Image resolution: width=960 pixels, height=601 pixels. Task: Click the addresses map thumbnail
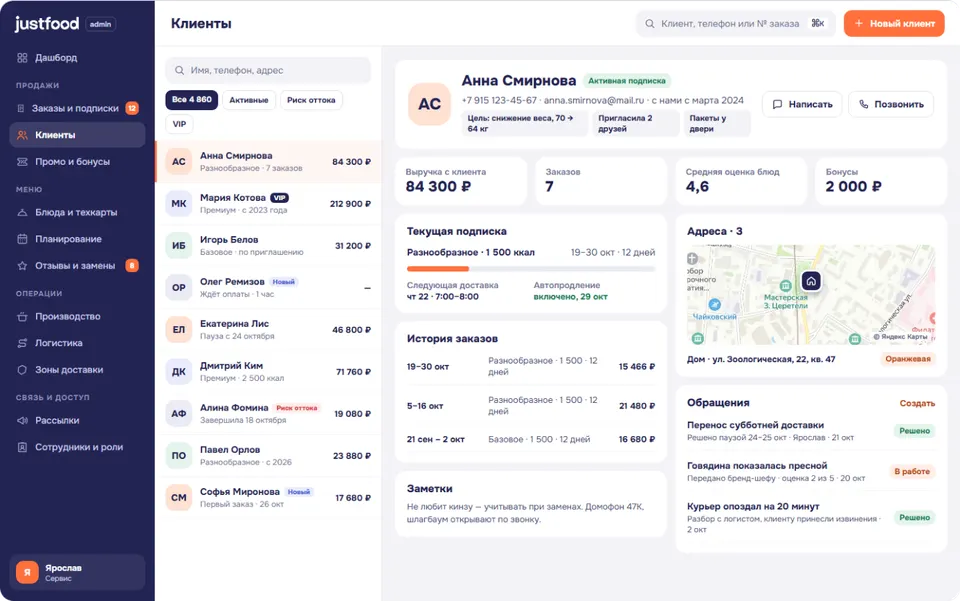point(811,295)
